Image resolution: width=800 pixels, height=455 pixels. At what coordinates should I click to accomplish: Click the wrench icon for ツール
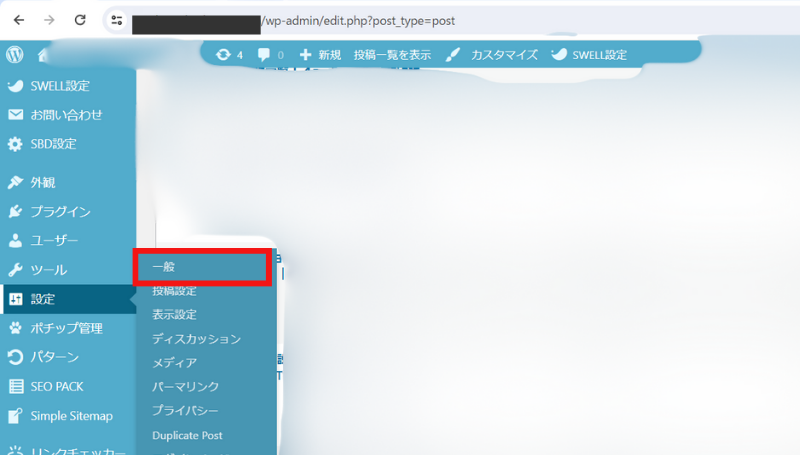[x=15, y=269]
